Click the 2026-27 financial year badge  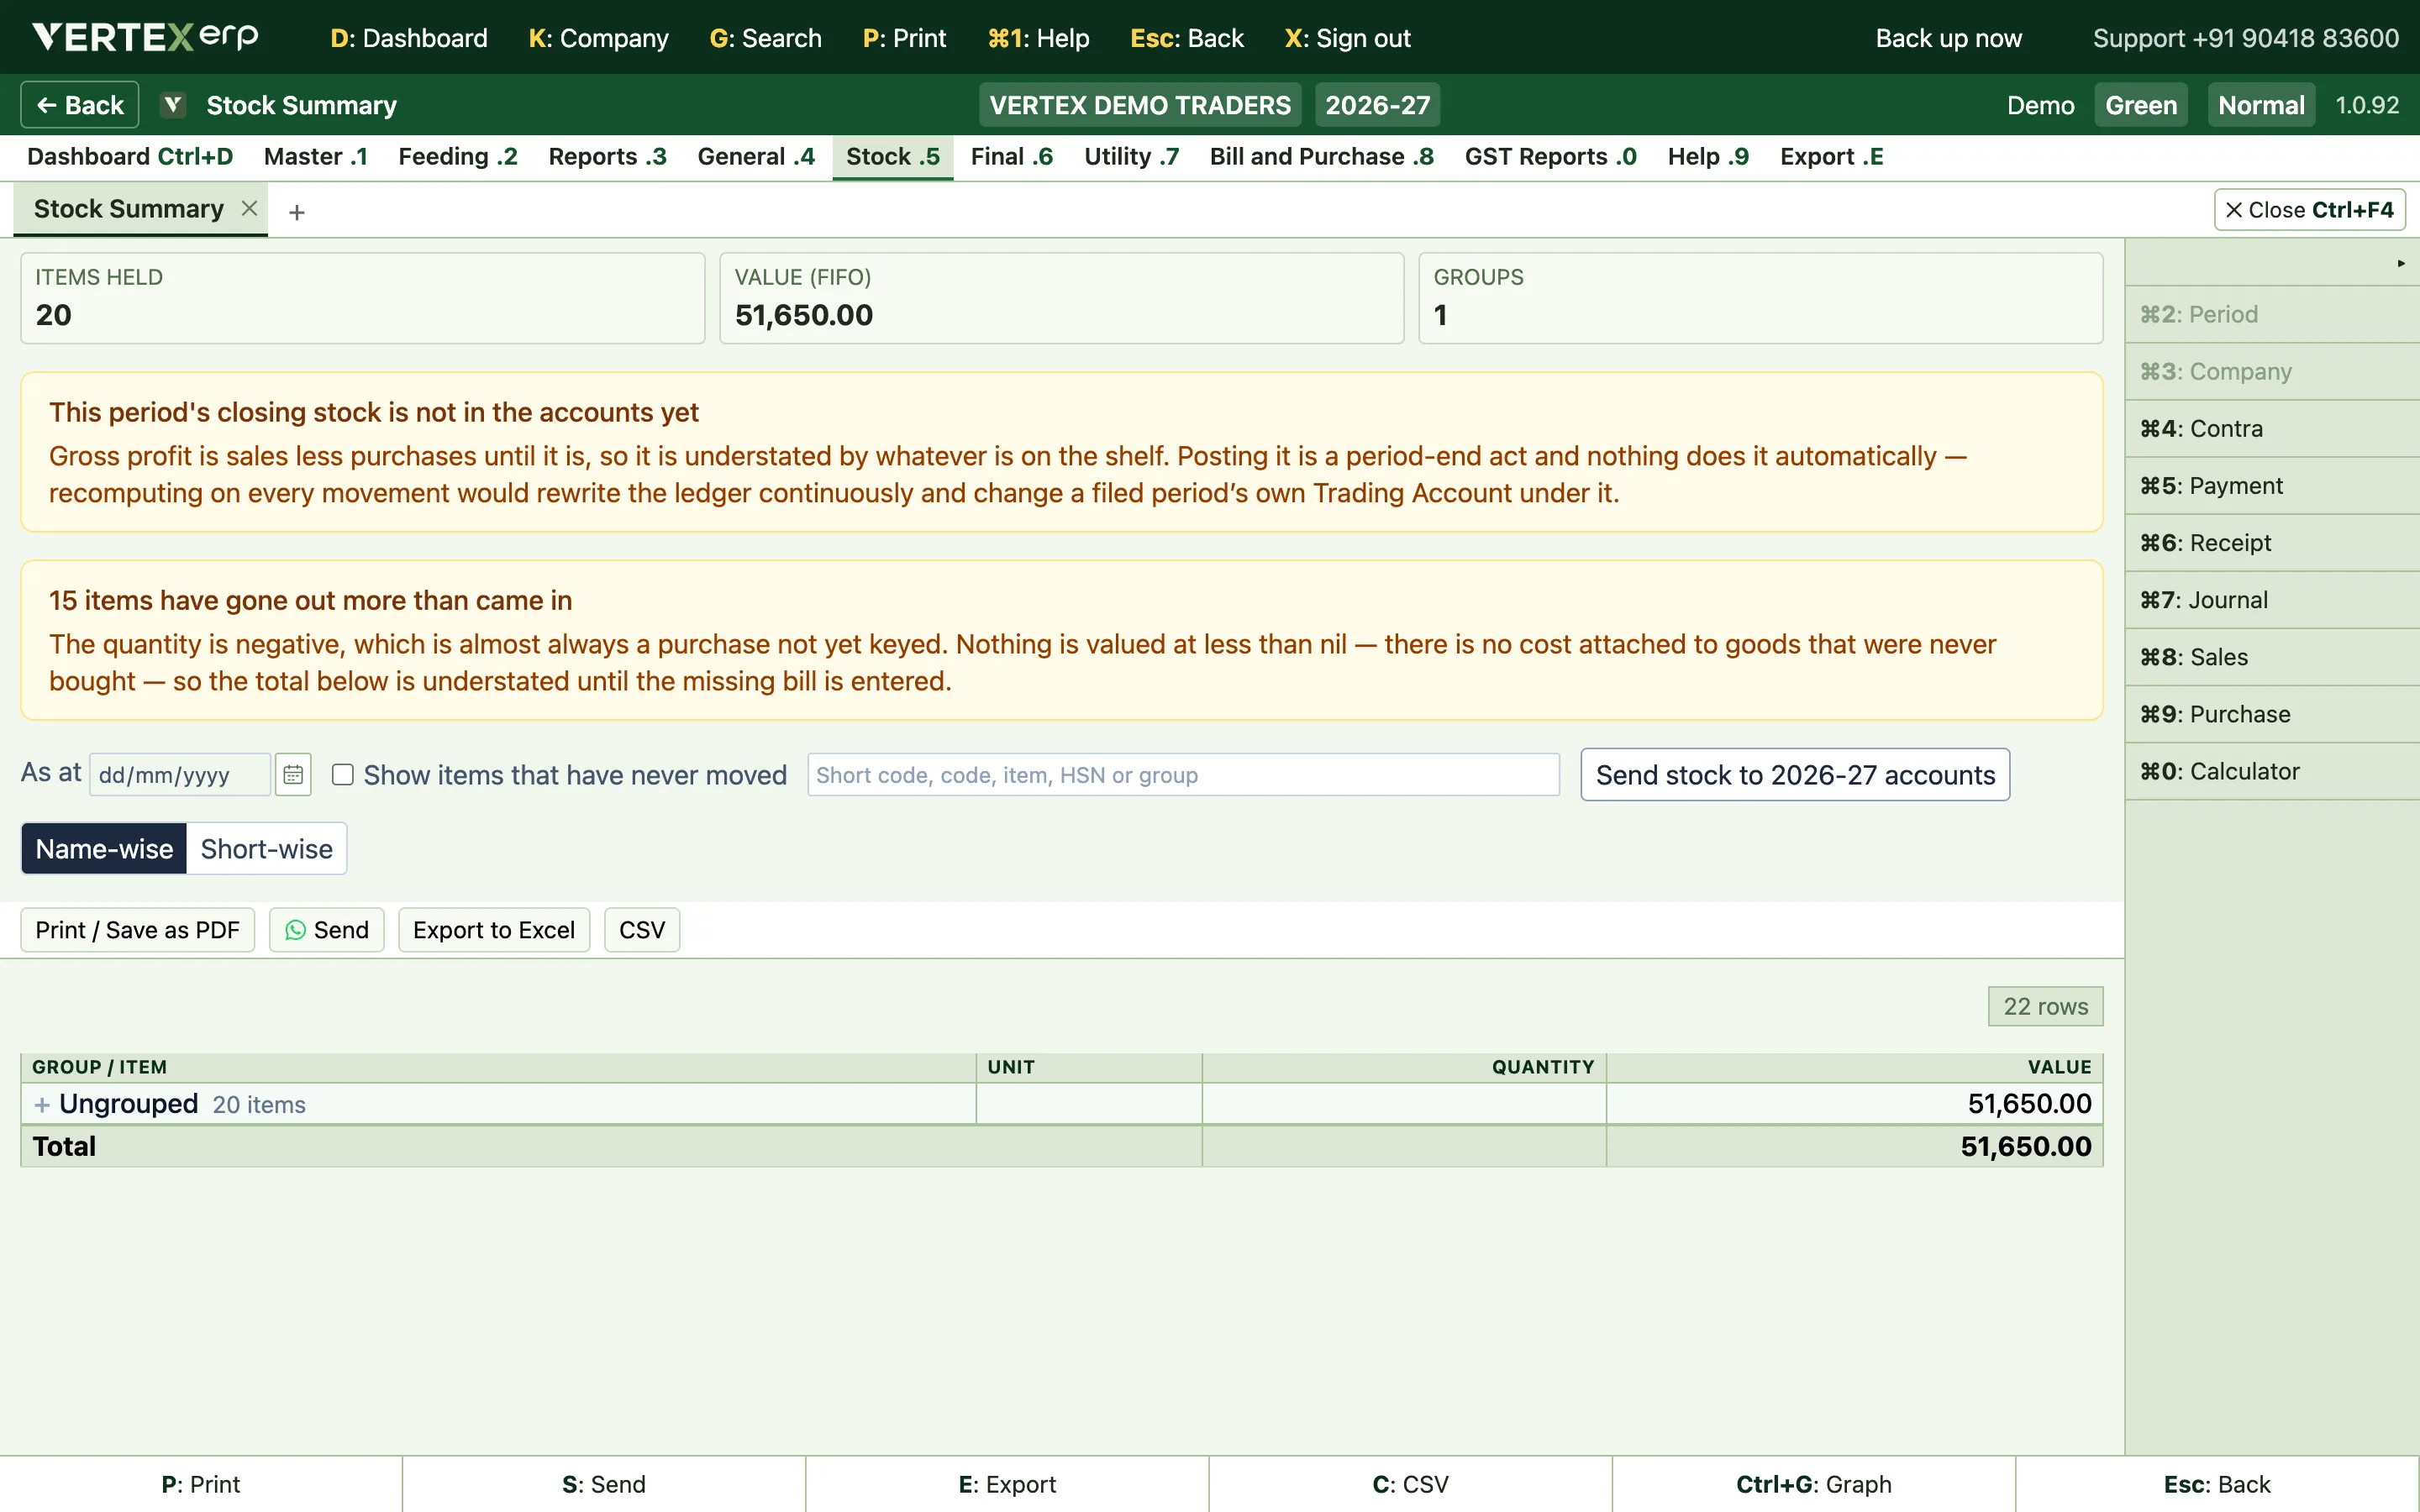1377,105
